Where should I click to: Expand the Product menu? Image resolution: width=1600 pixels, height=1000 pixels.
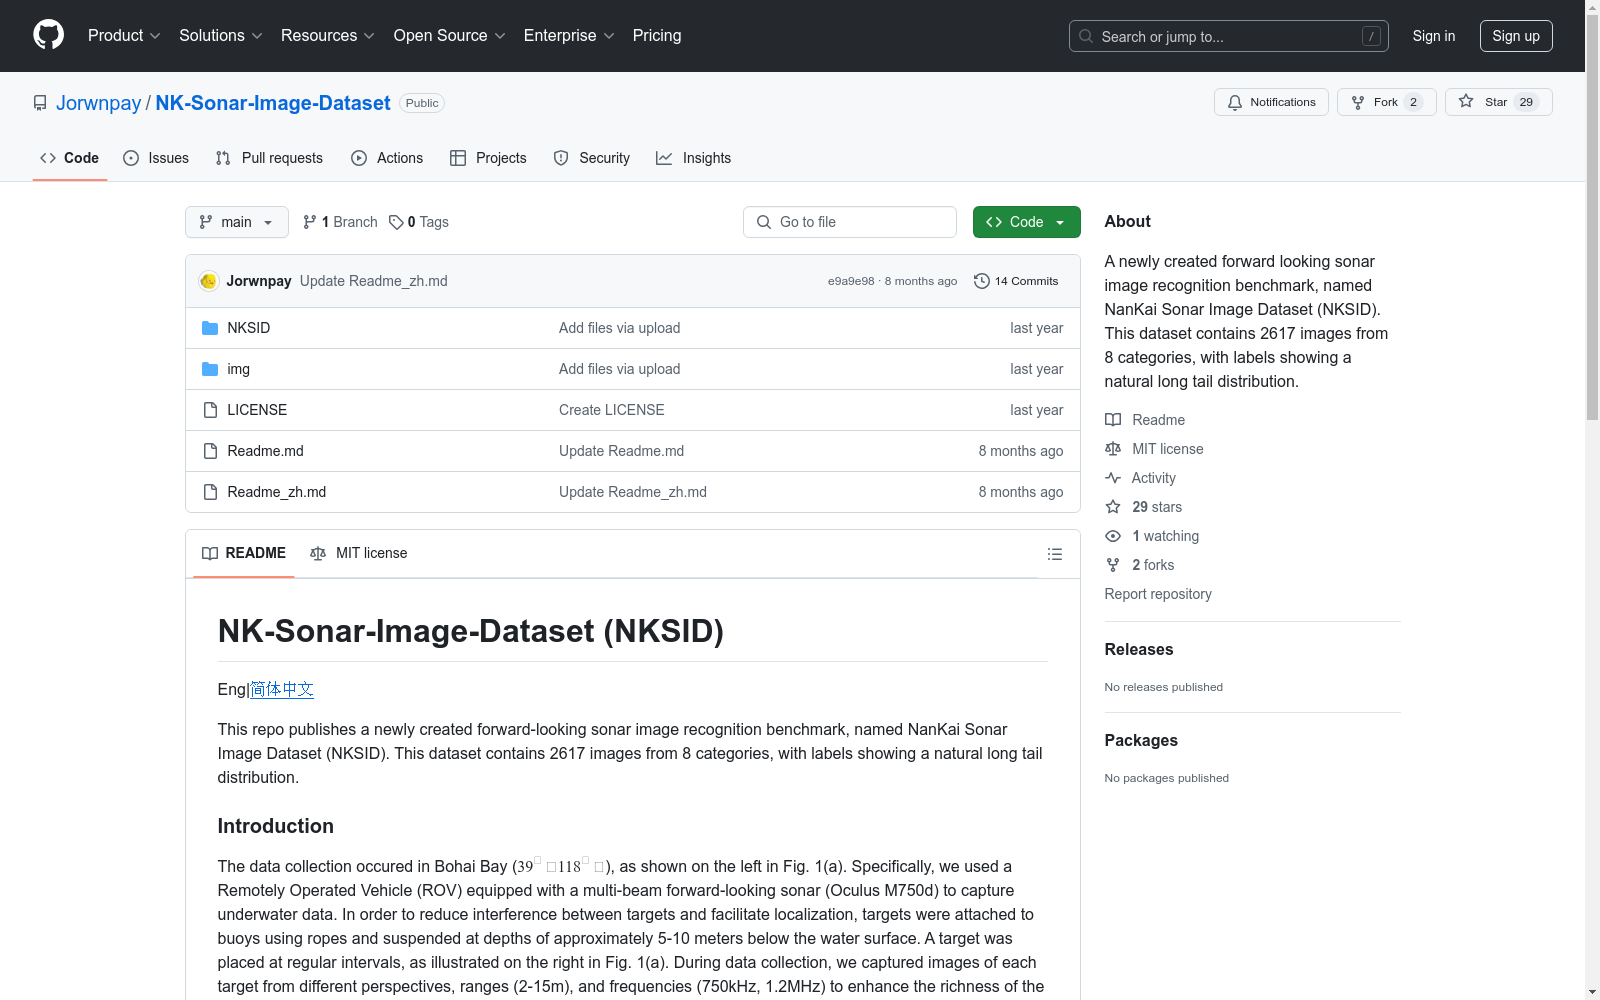[x=124, y=35]
